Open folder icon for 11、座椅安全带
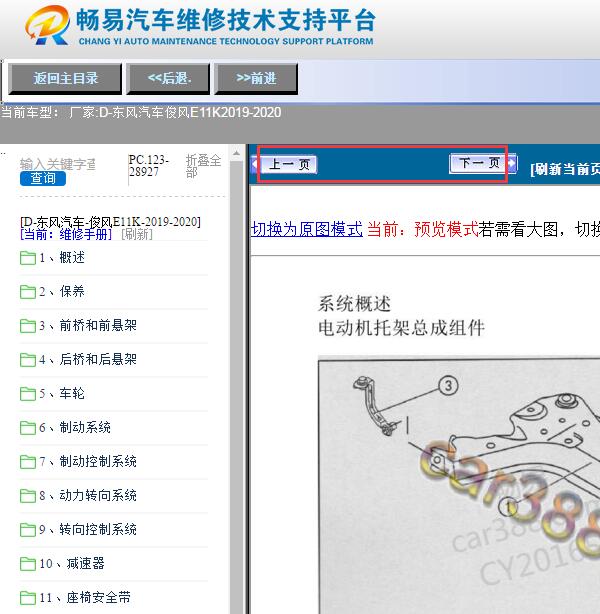 (x=28, y=598)
